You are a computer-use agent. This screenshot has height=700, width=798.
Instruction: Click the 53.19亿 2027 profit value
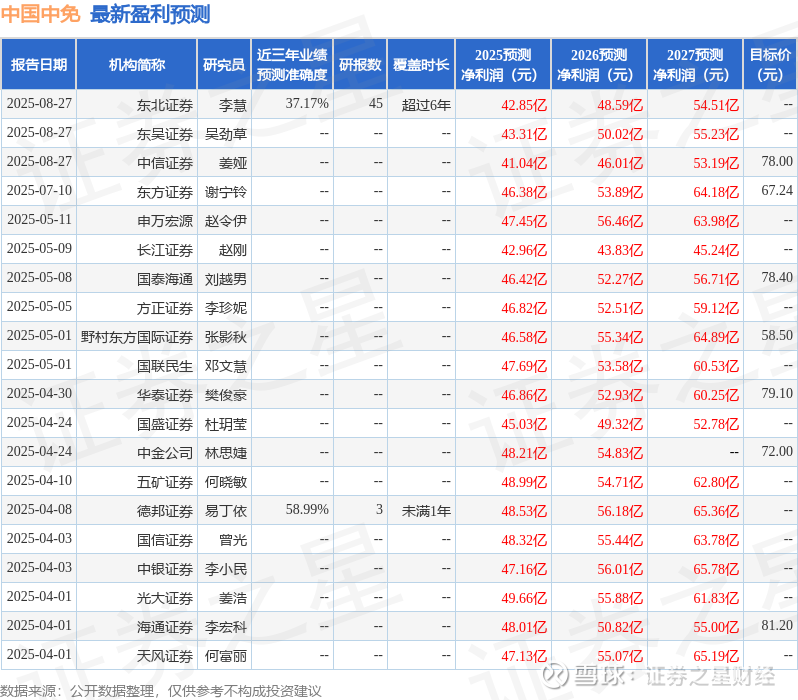click(716, 163)
